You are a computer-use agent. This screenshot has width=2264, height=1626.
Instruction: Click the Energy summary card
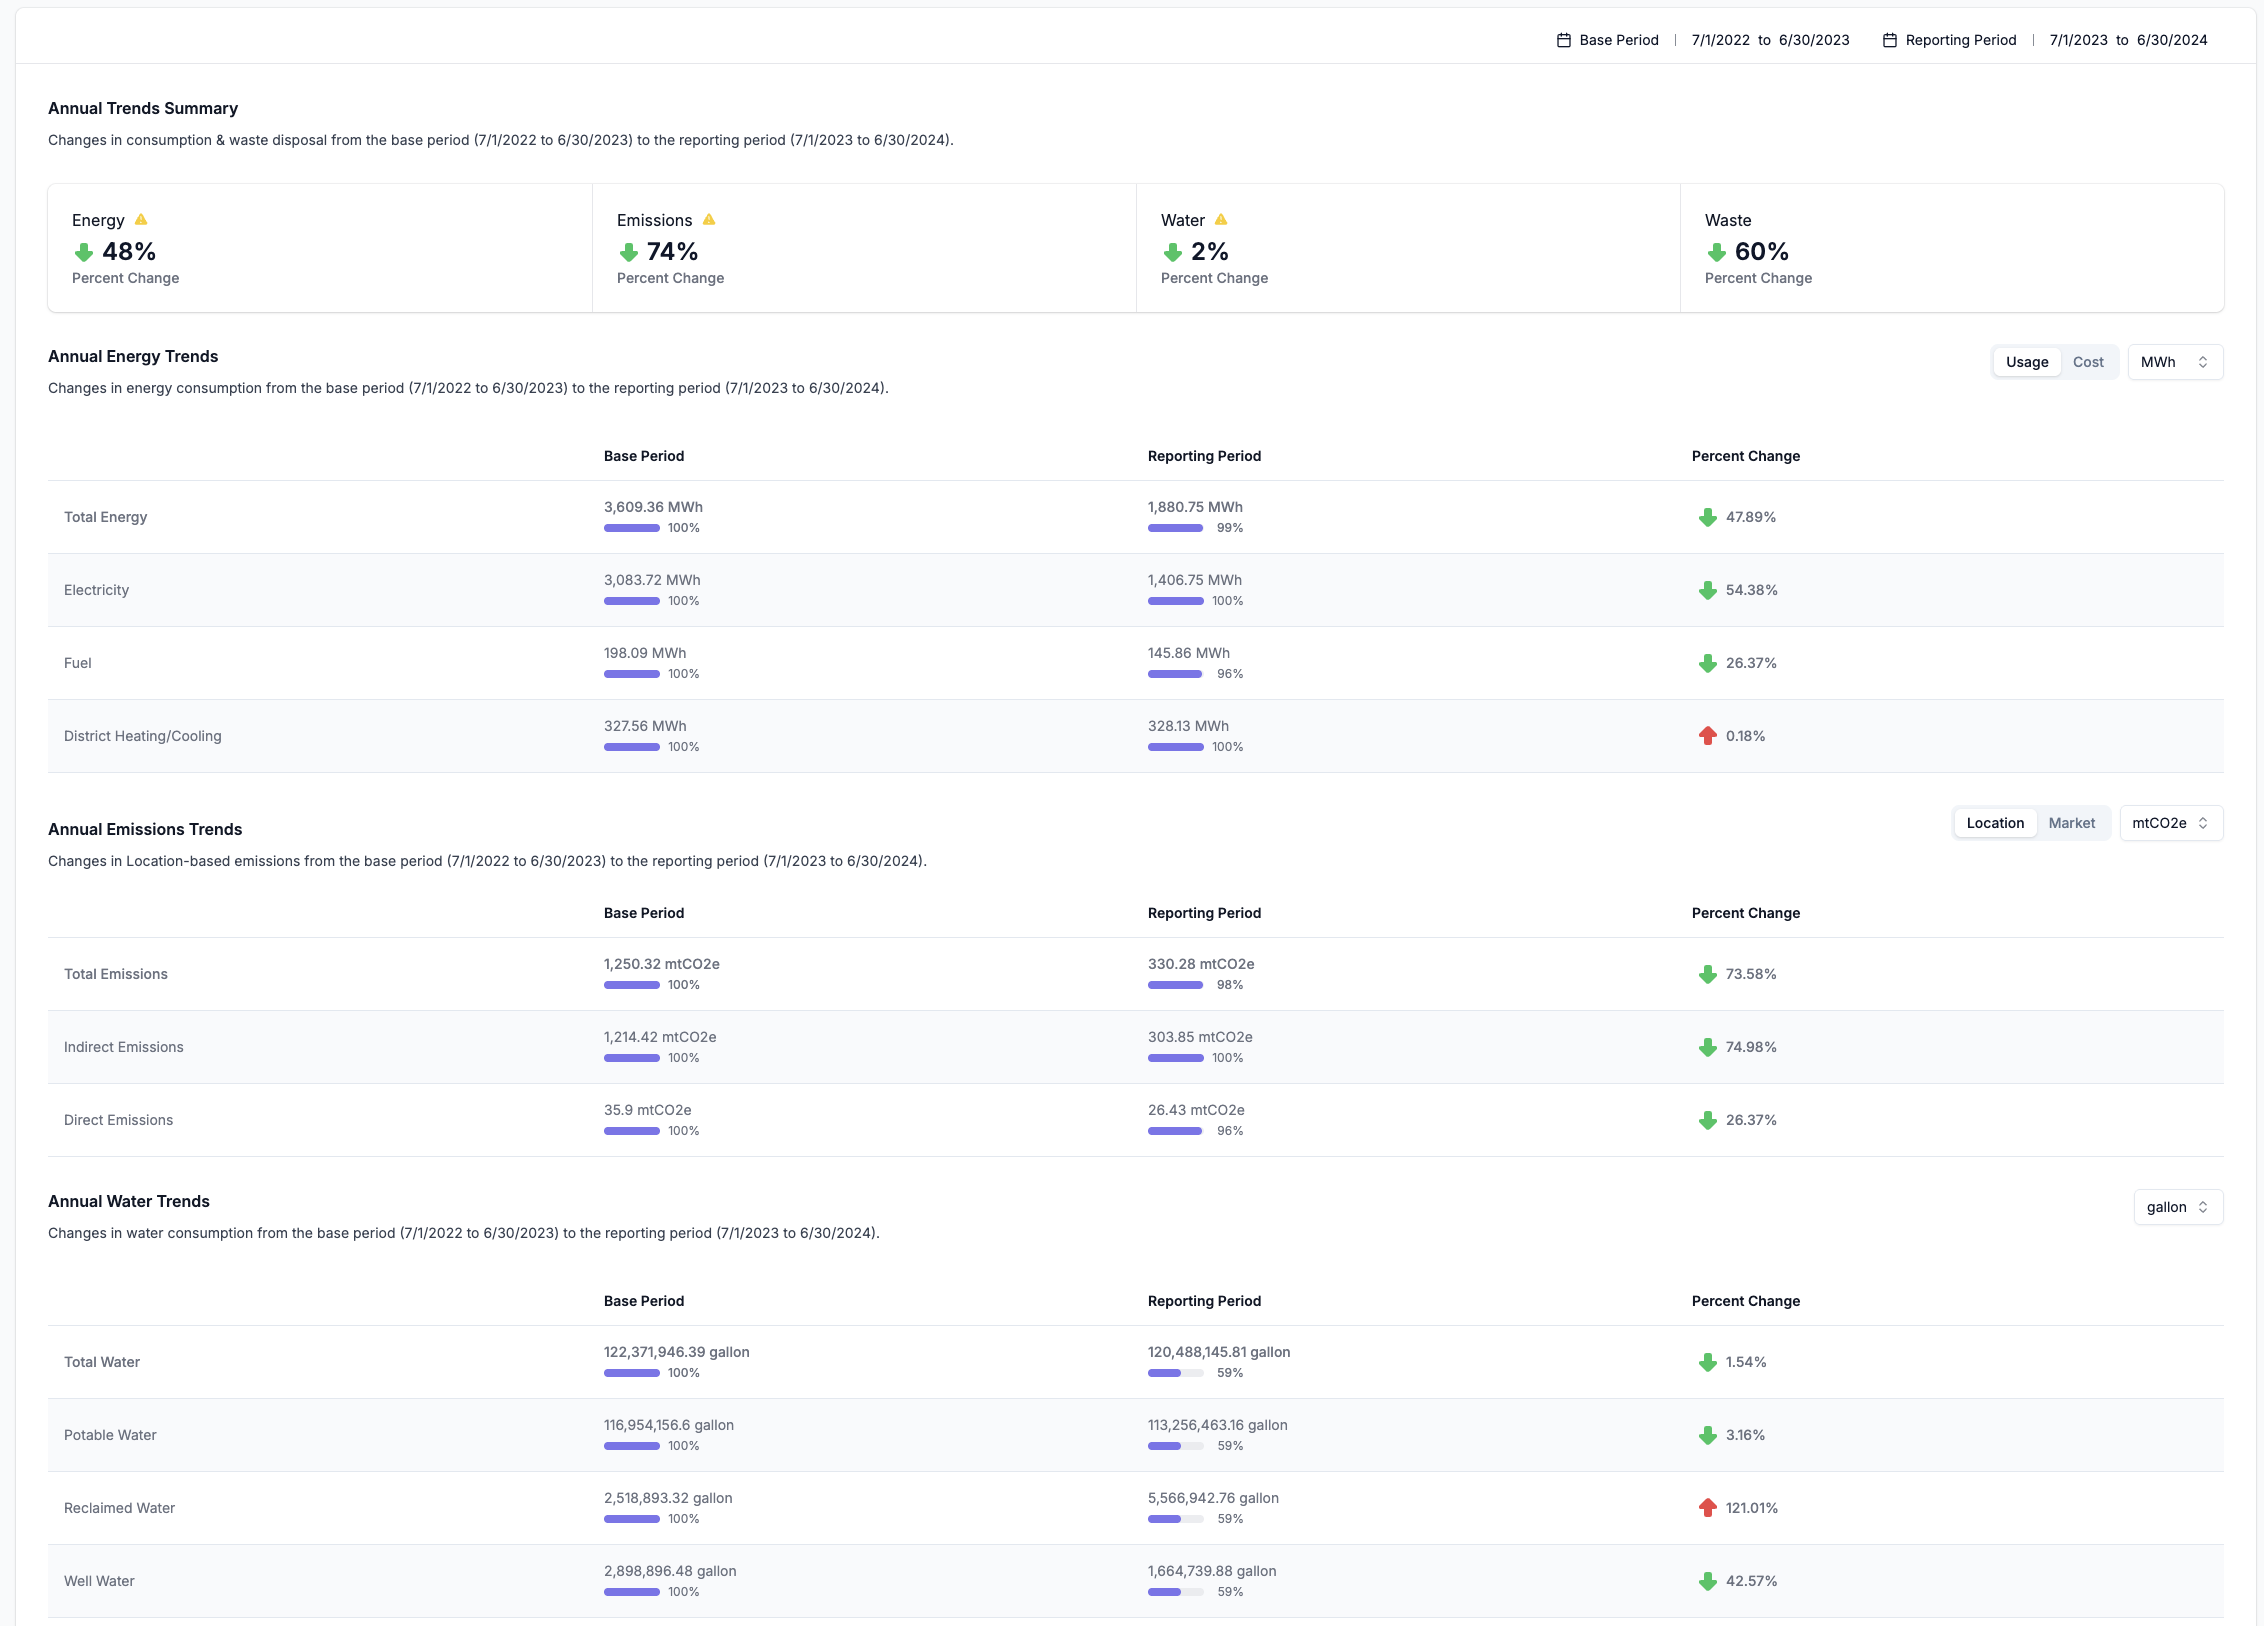pyautogui.click(x=320, y=248)
